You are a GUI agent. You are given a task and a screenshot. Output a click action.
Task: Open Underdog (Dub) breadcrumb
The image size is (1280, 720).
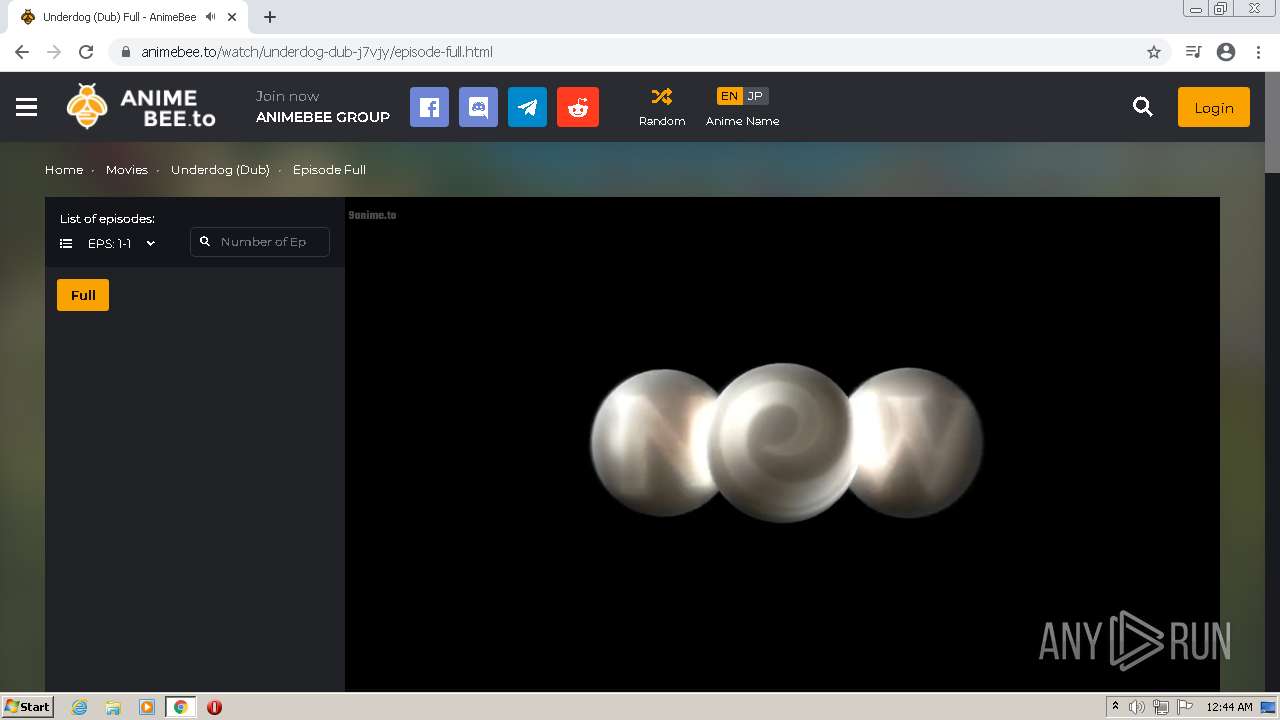tap(220, 170)
